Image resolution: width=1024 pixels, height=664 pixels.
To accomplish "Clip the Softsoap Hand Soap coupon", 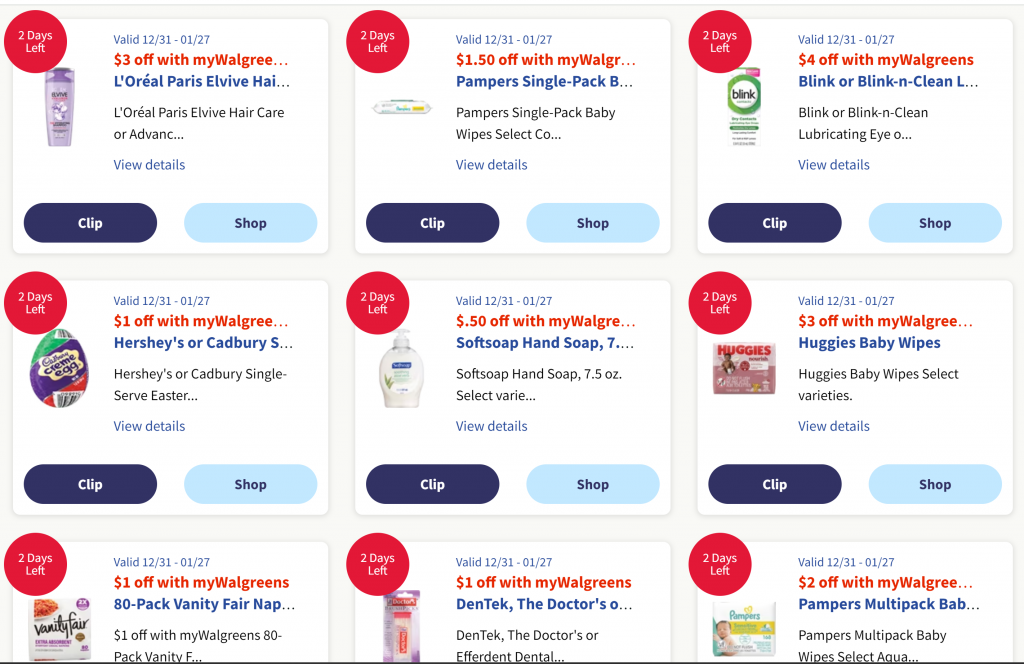I will point(432,483).
